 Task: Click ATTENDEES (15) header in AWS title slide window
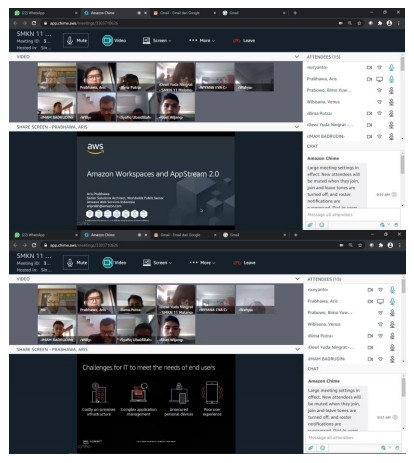(323, 57)
